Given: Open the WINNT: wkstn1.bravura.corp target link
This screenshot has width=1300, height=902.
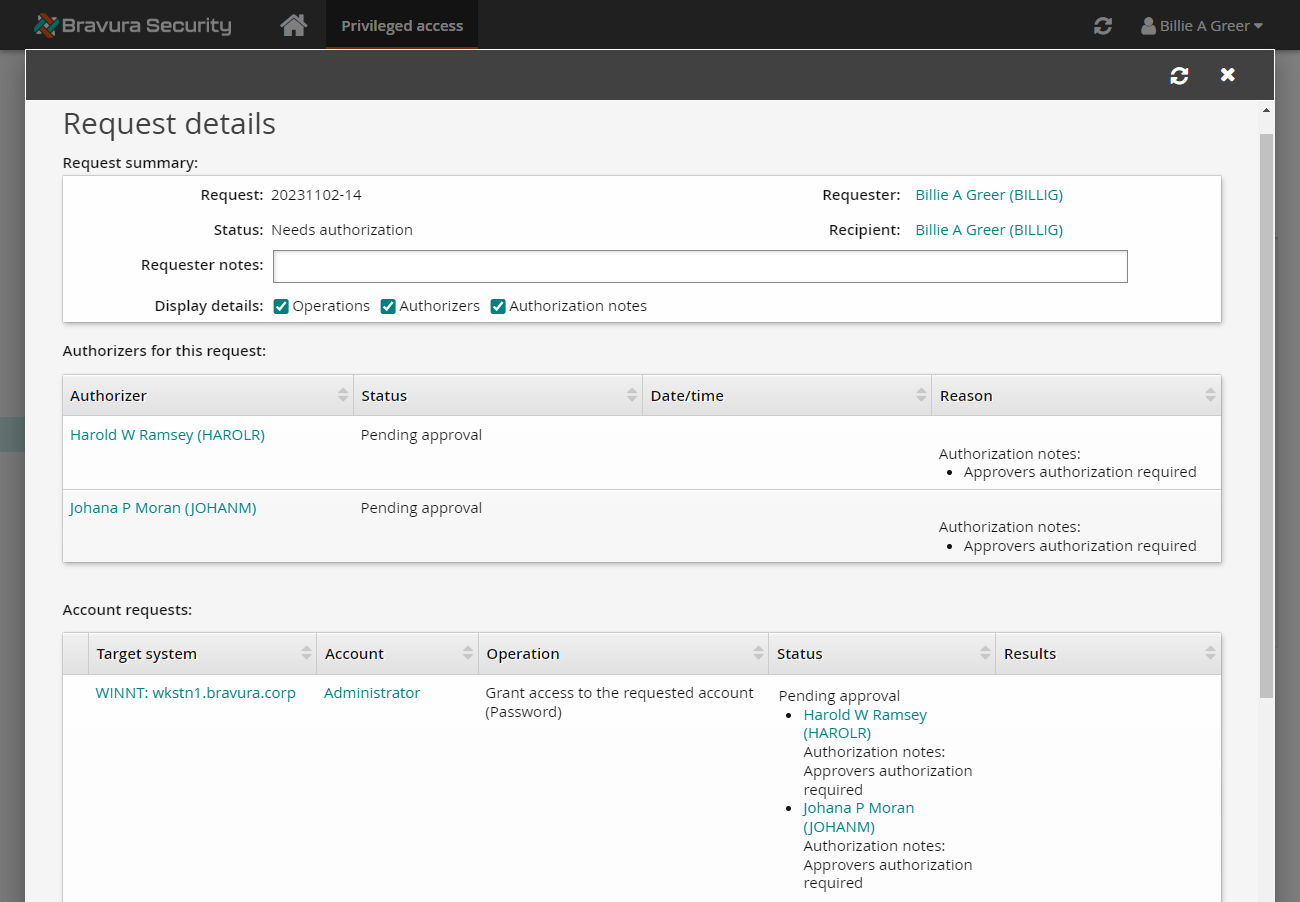Looking at the screenshot, I should click(x=195, y=693).
